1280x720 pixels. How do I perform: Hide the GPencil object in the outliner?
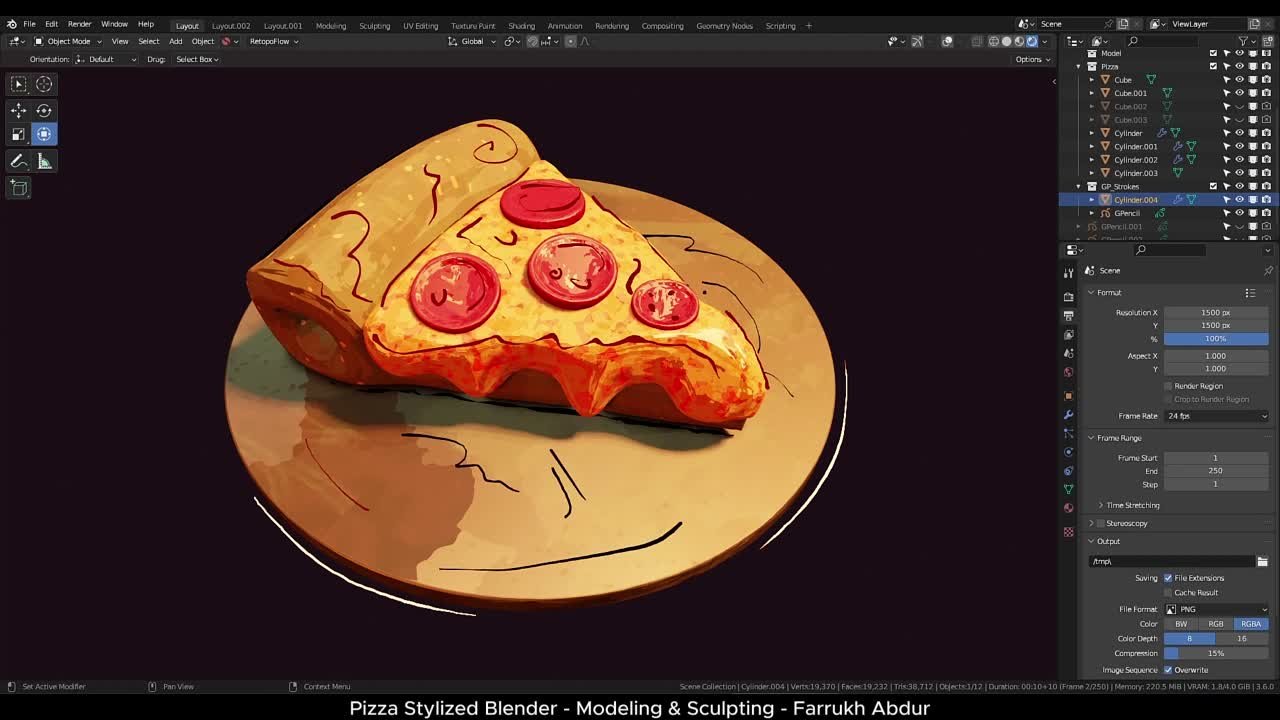tap(1239, 212)
